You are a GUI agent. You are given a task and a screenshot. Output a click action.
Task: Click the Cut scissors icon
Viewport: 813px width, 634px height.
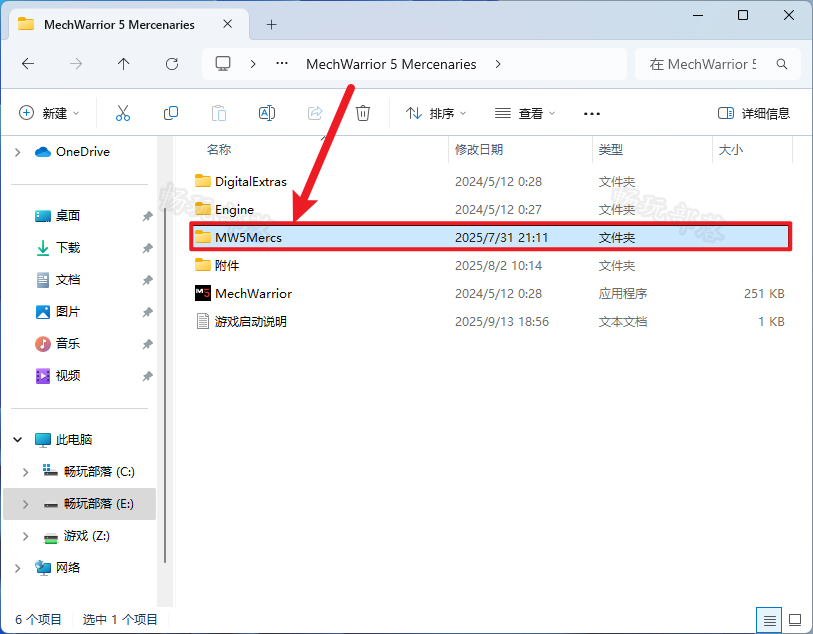[x=123, y=113]
